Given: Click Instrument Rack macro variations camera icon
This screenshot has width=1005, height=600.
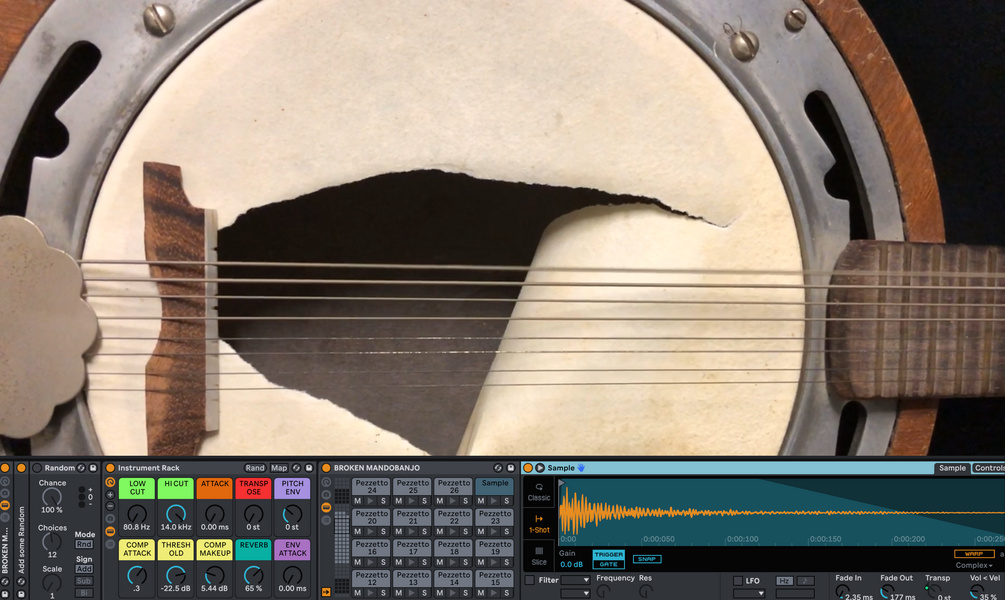Looking at the screenshot, I should point(110,519).
